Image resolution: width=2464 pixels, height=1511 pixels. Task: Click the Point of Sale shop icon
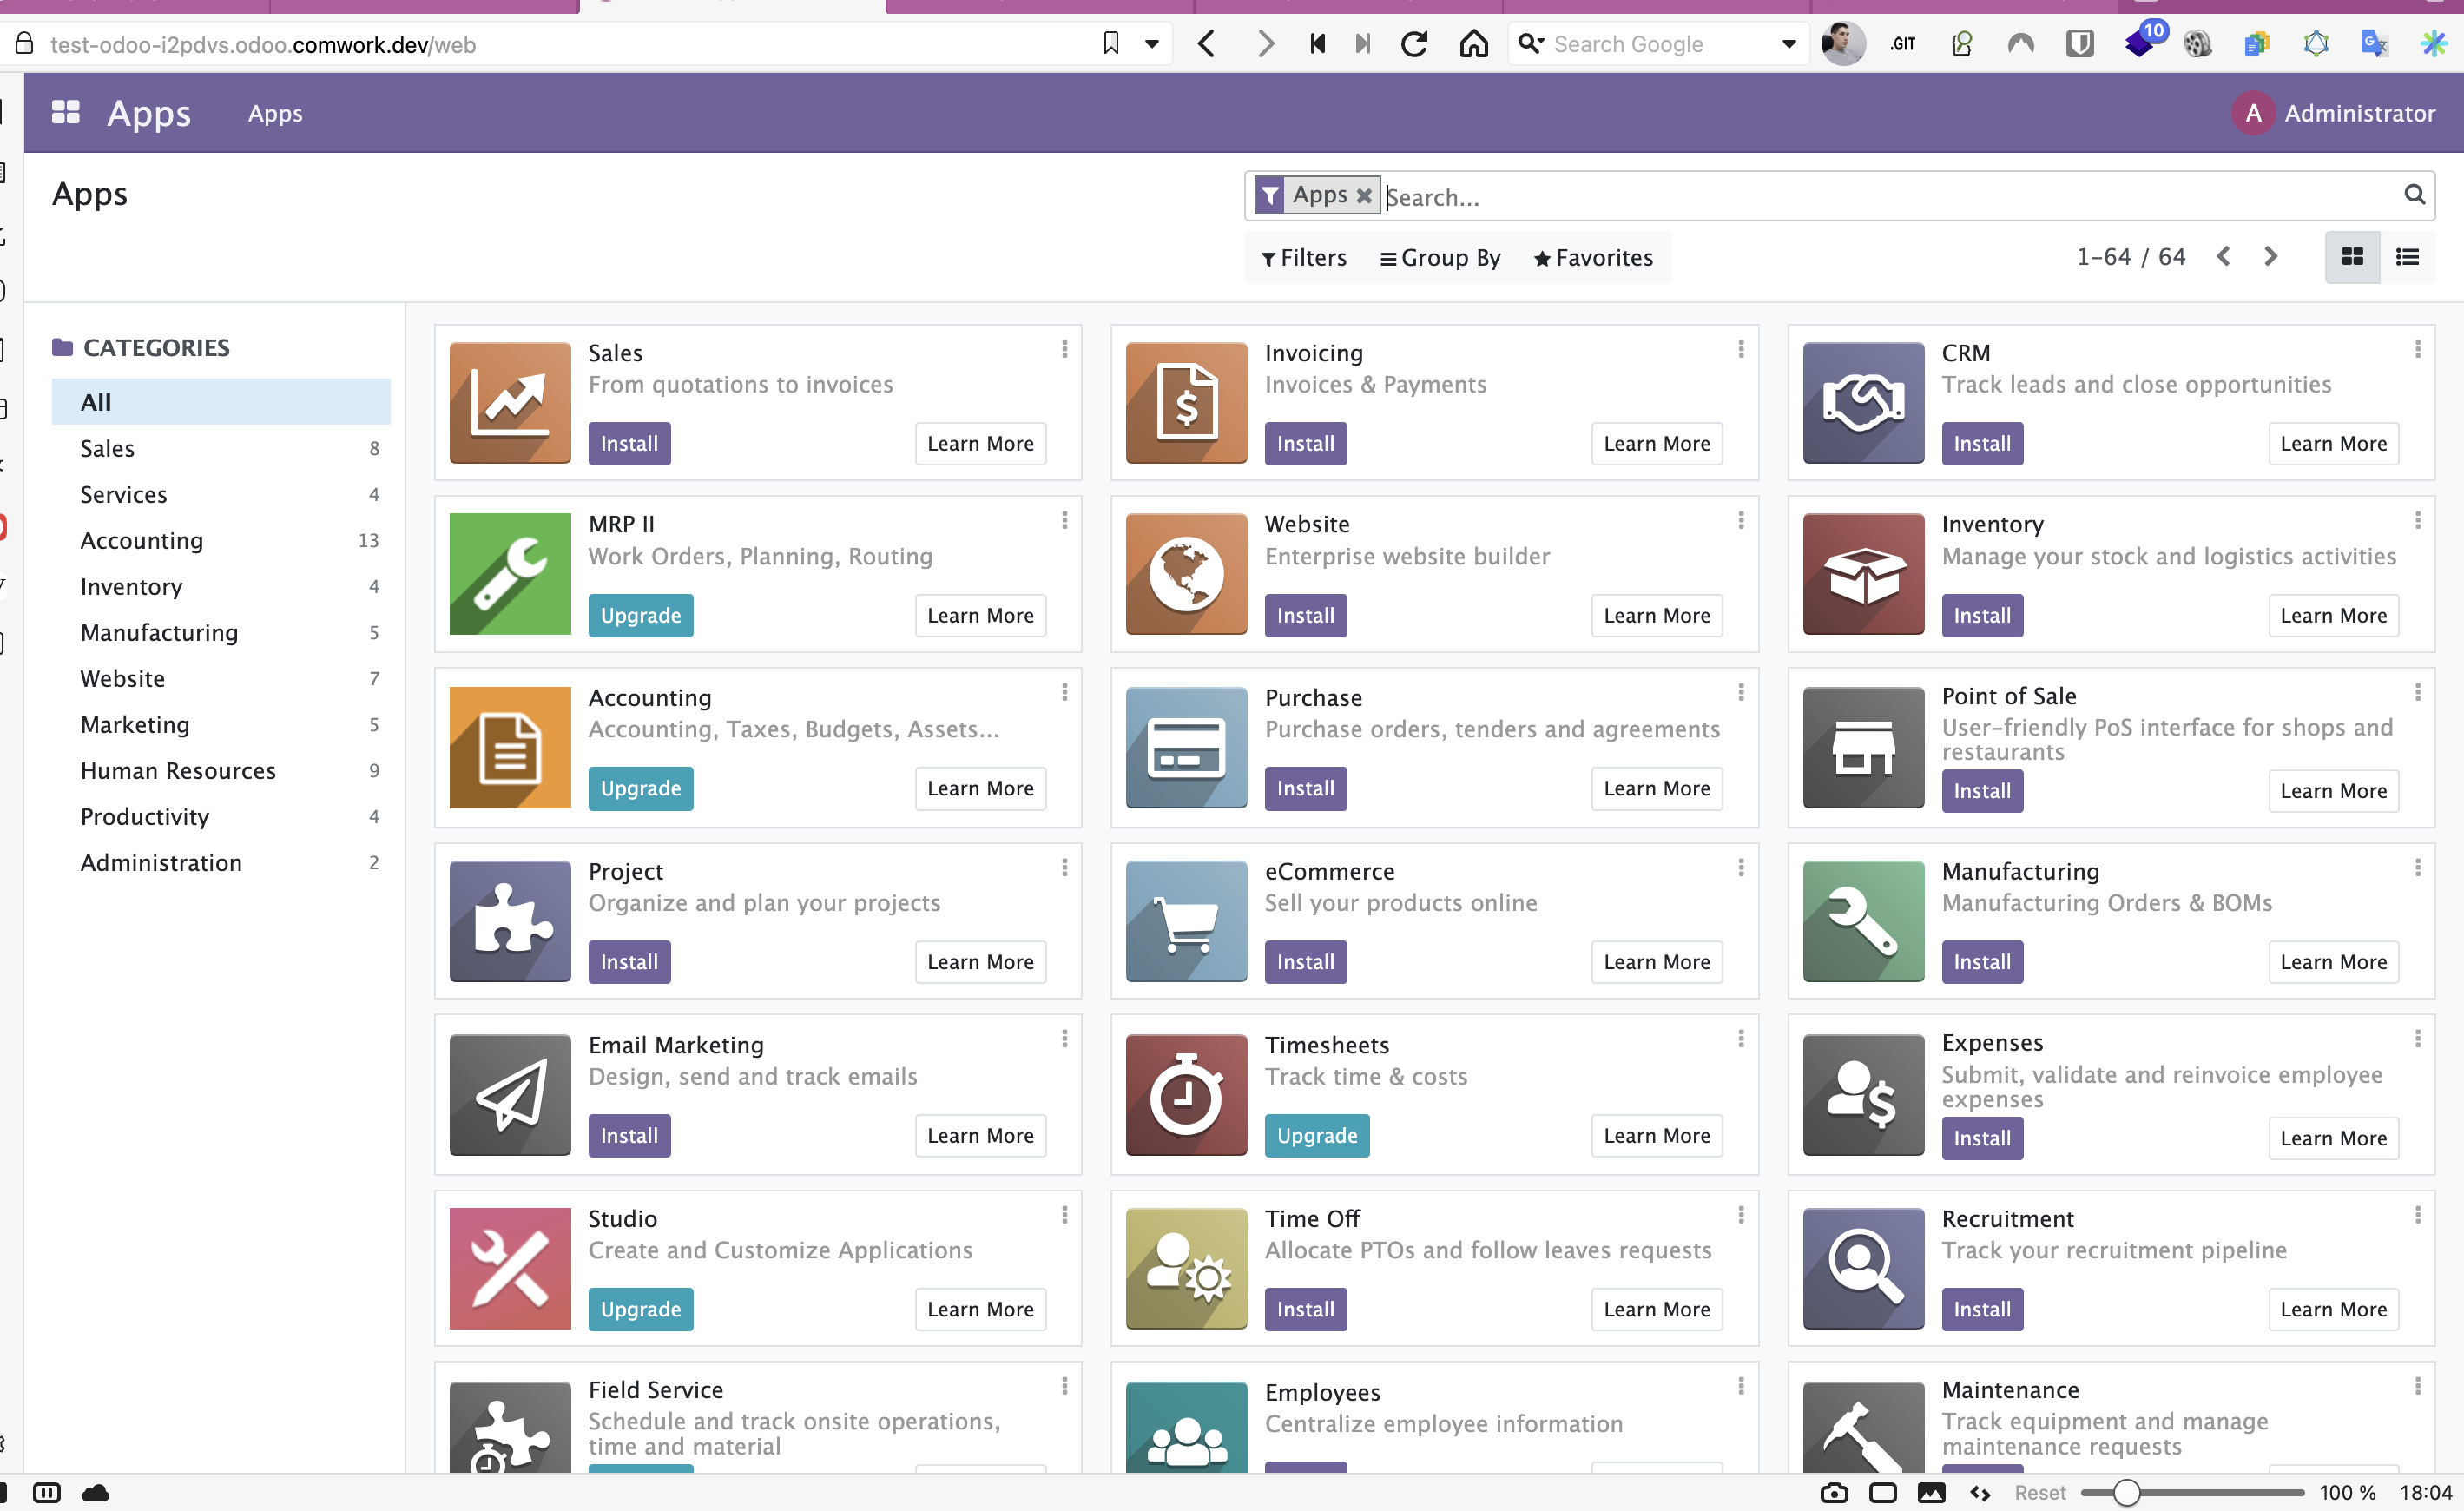pyautogui.click(x=1863, y=747)
